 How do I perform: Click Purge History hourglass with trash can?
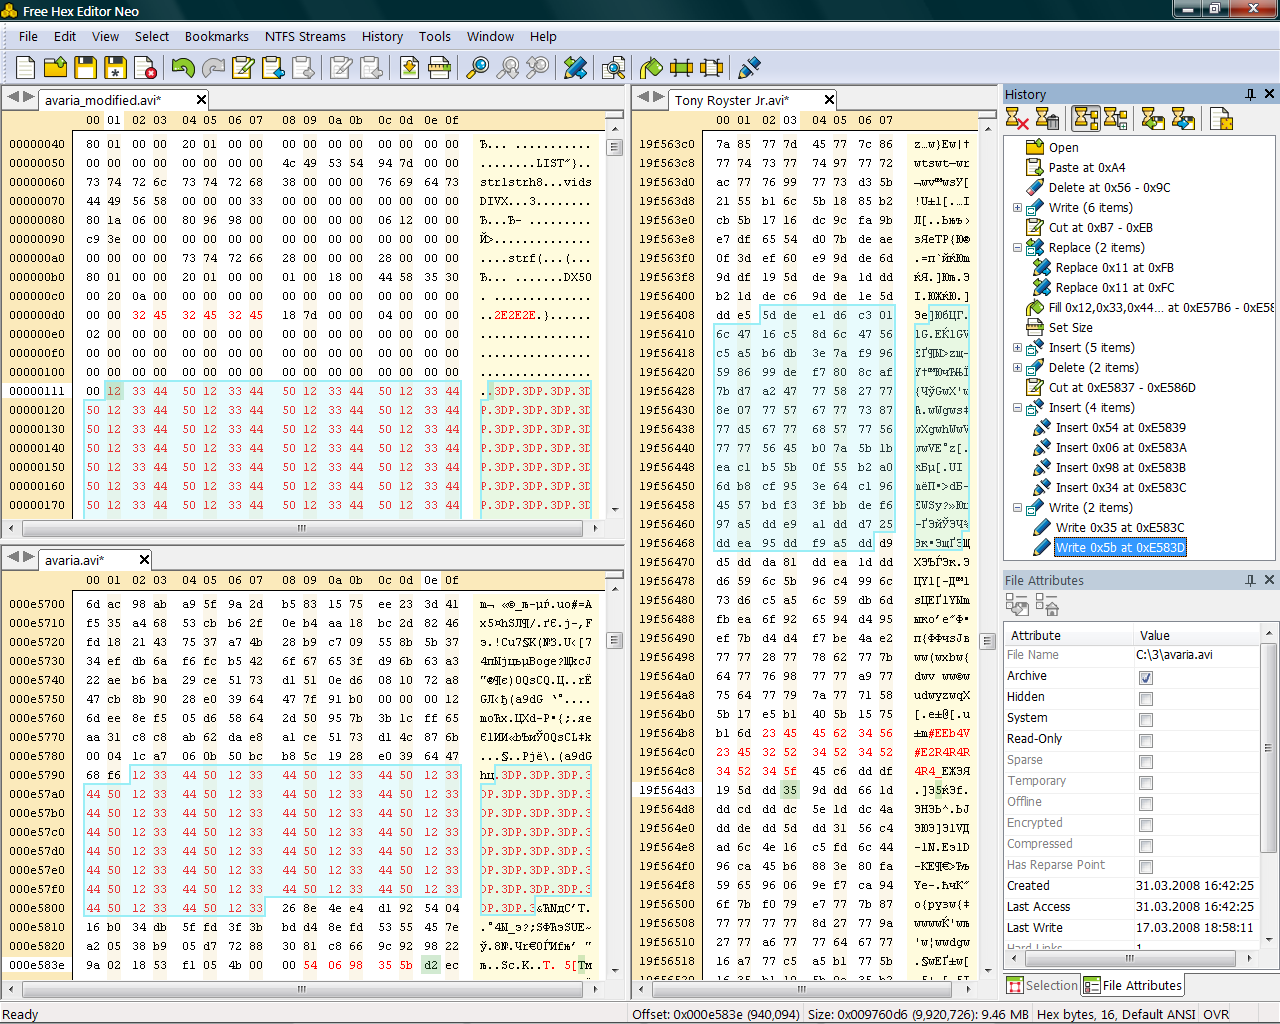[x=1047, y=119]
